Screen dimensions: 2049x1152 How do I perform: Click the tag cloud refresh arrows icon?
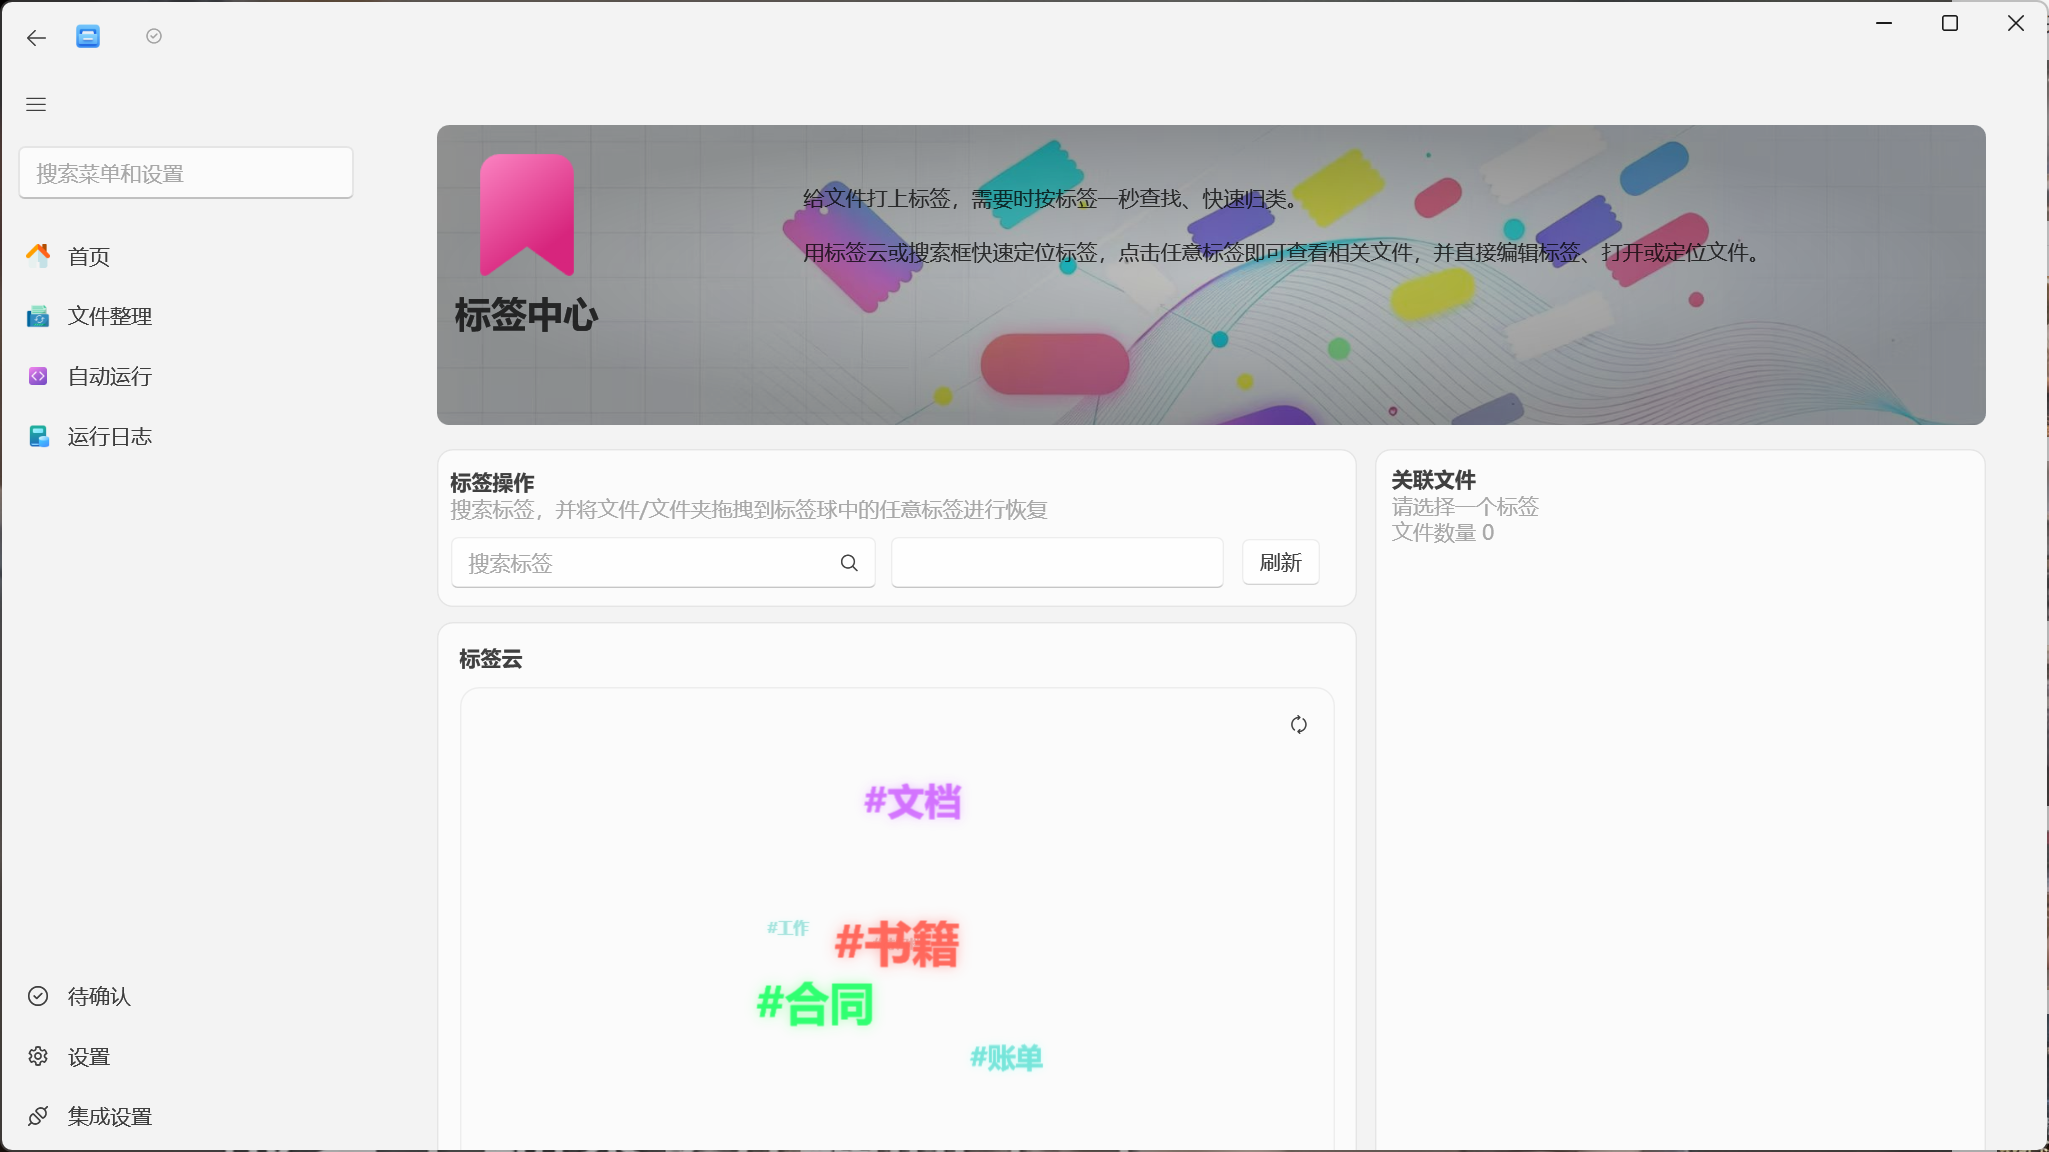coord(1298,725)
